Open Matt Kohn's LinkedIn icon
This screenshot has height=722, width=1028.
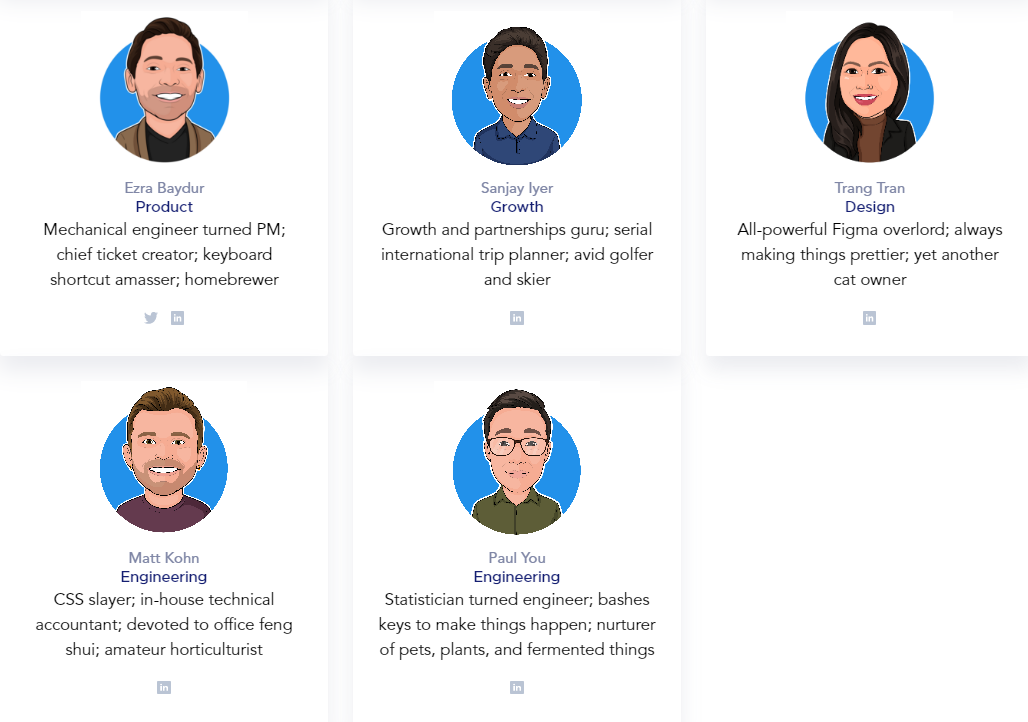click(164, 687)
